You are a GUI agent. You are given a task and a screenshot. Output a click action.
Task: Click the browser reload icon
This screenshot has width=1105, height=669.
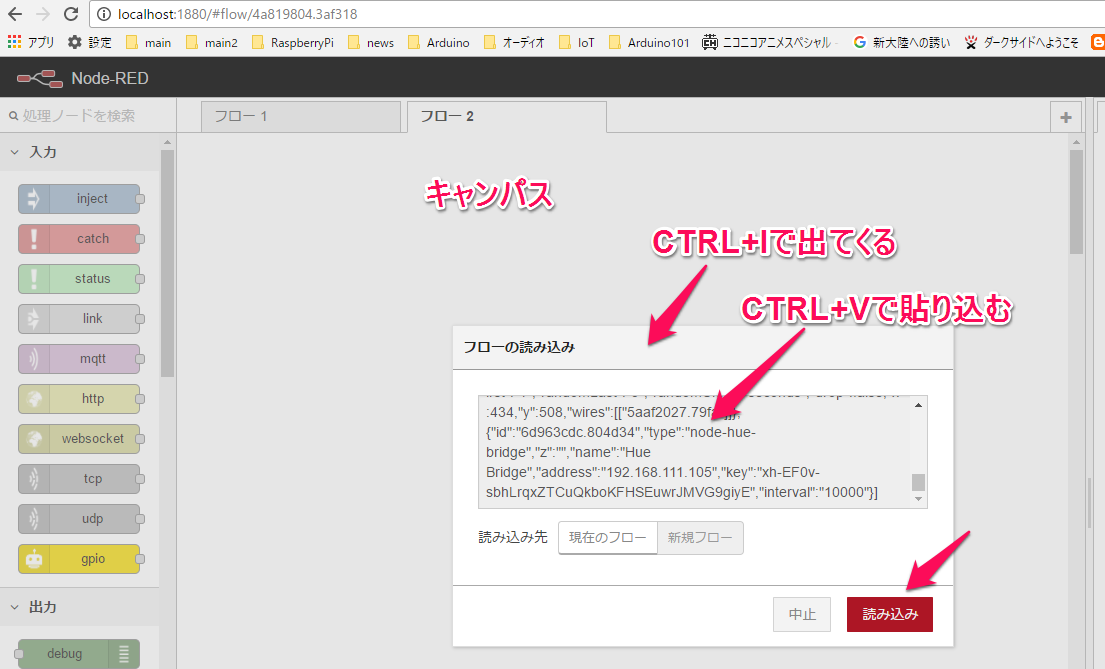[x=71, y=15]
